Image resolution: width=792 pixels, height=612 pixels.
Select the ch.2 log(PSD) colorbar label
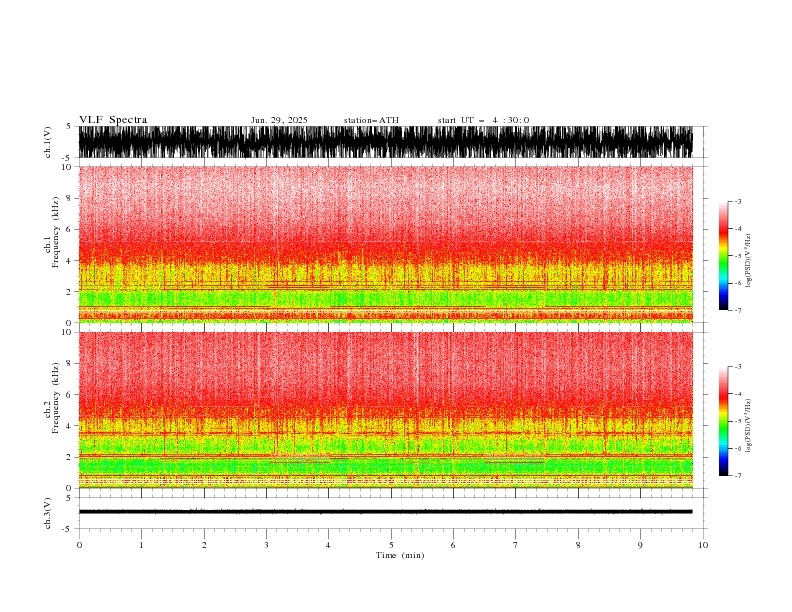[748, 426]
